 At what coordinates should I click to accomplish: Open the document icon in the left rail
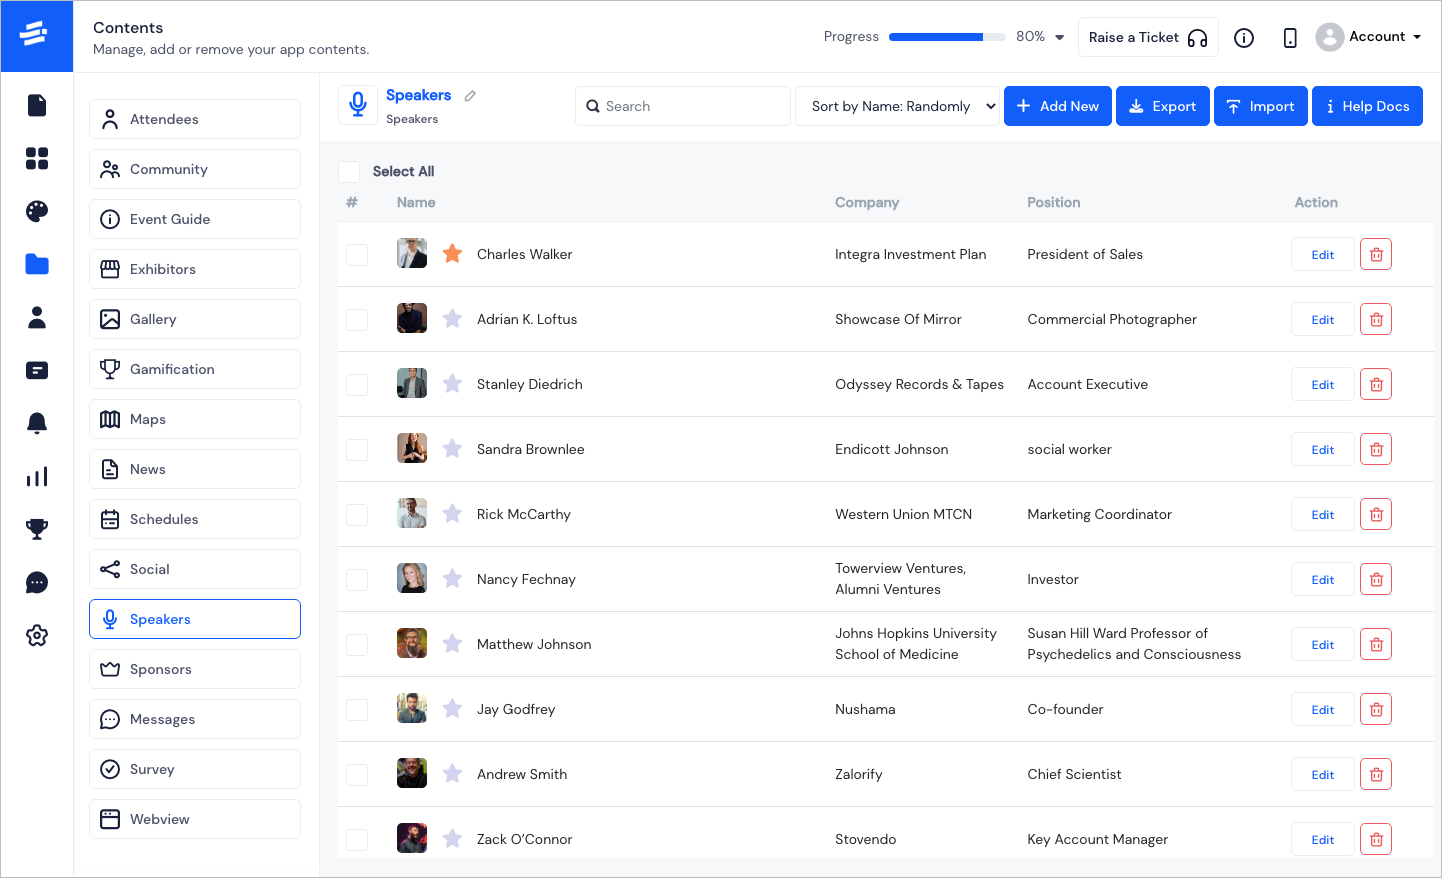tap(37, 105)
